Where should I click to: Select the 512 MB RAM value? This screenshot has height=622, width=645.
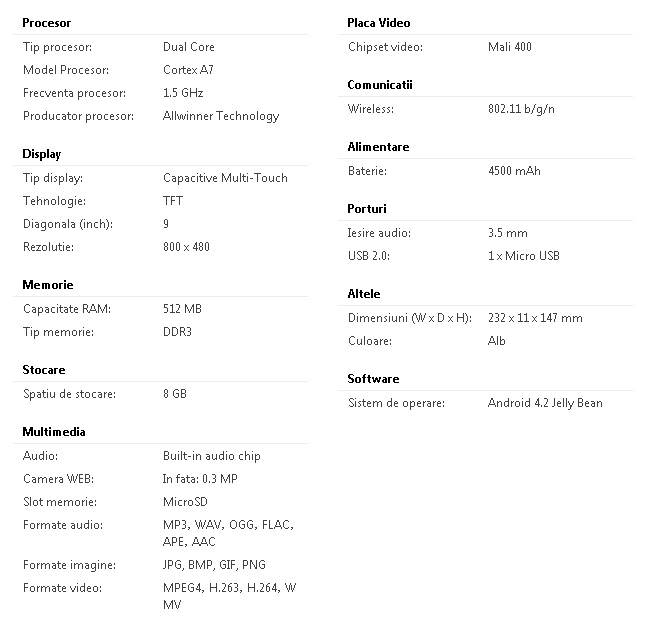pyautogui.click(x=182, y=309)
